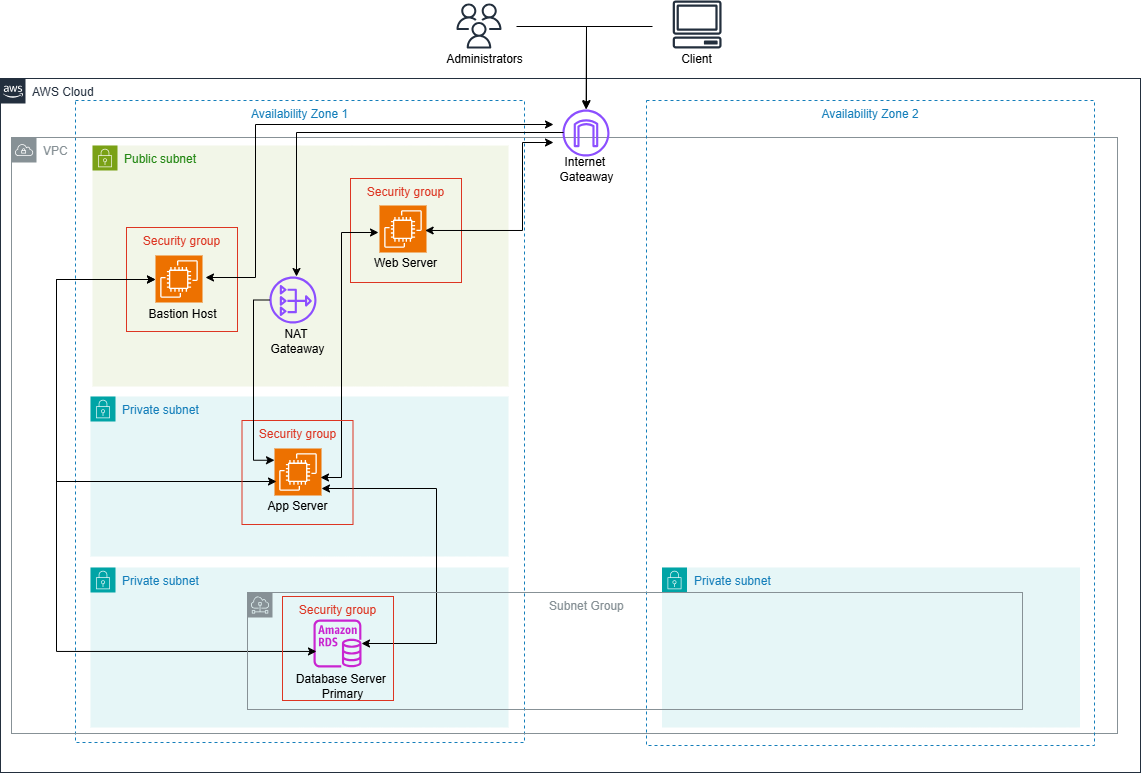Select the Client computer icon
1141x773 pixels.
(696, 25)
